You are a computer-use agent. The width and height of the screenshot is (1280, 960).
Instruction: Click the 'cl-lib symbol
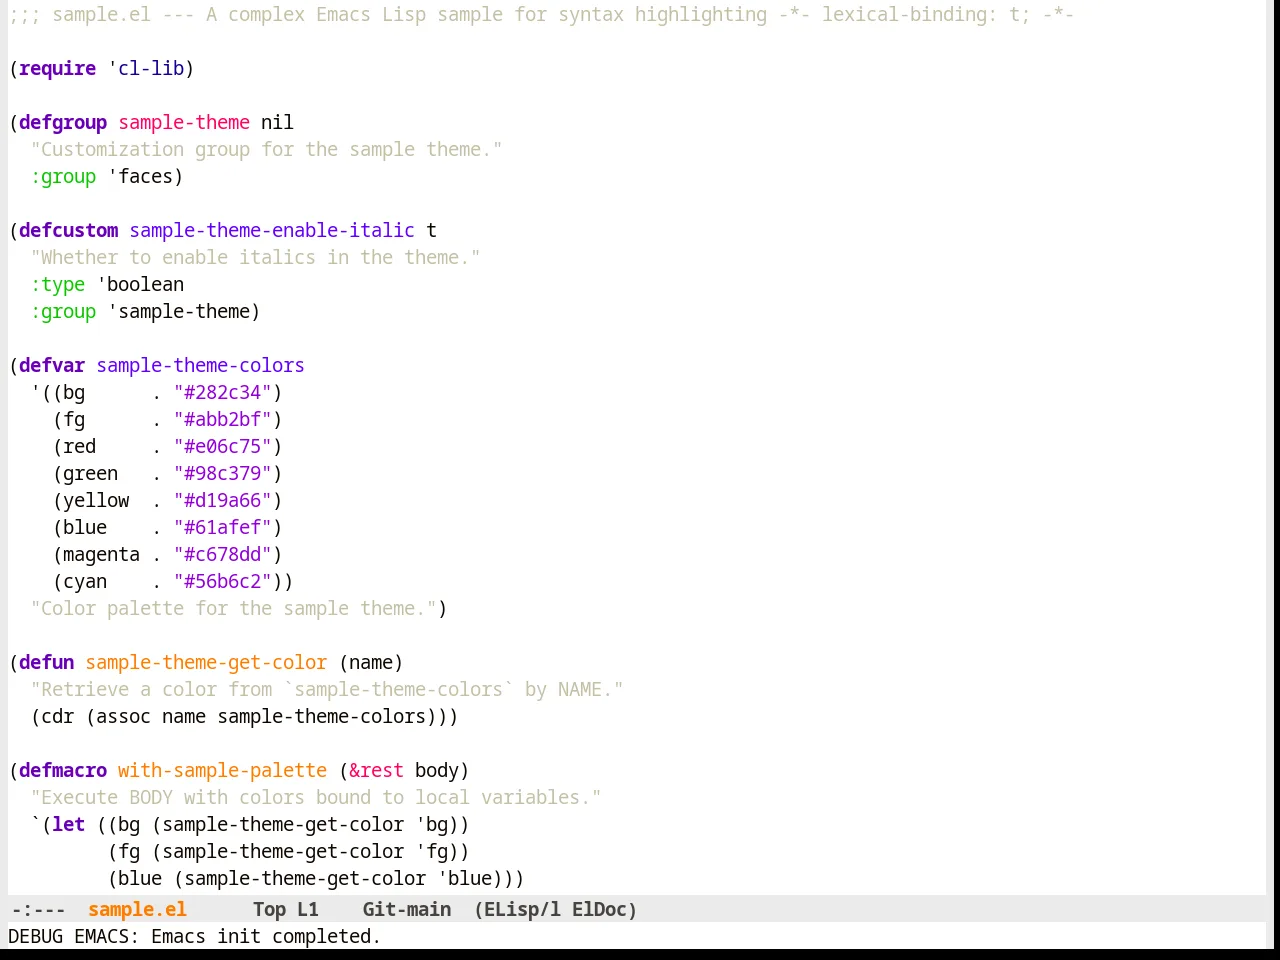pyautogui.click(x=146, y=68)
